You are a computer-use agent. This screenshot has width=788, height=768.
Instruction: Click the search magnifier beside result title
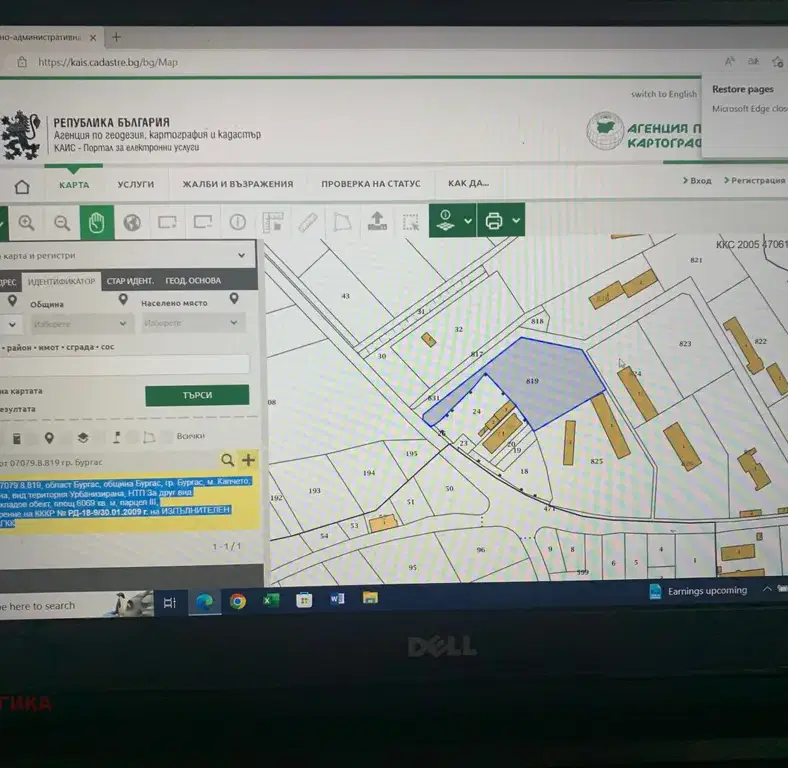(x=228, y=459)
